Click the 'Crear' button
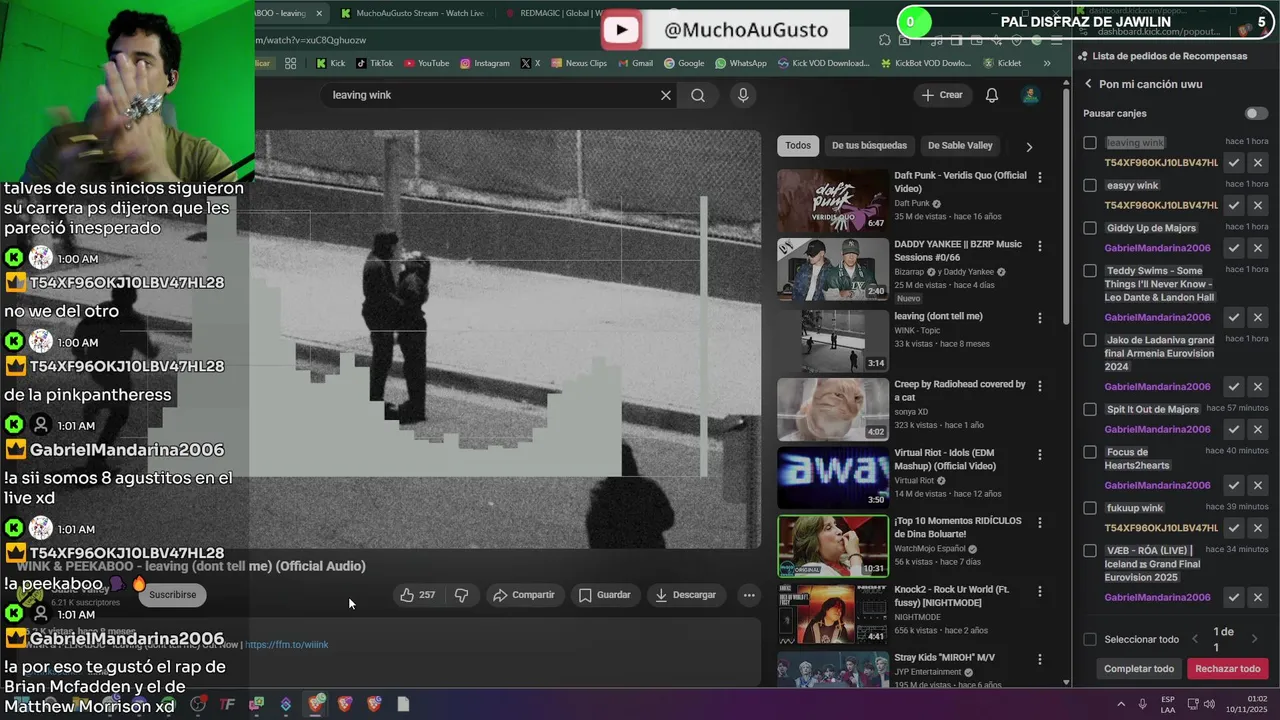1280x720 pixels. point(942,95)
